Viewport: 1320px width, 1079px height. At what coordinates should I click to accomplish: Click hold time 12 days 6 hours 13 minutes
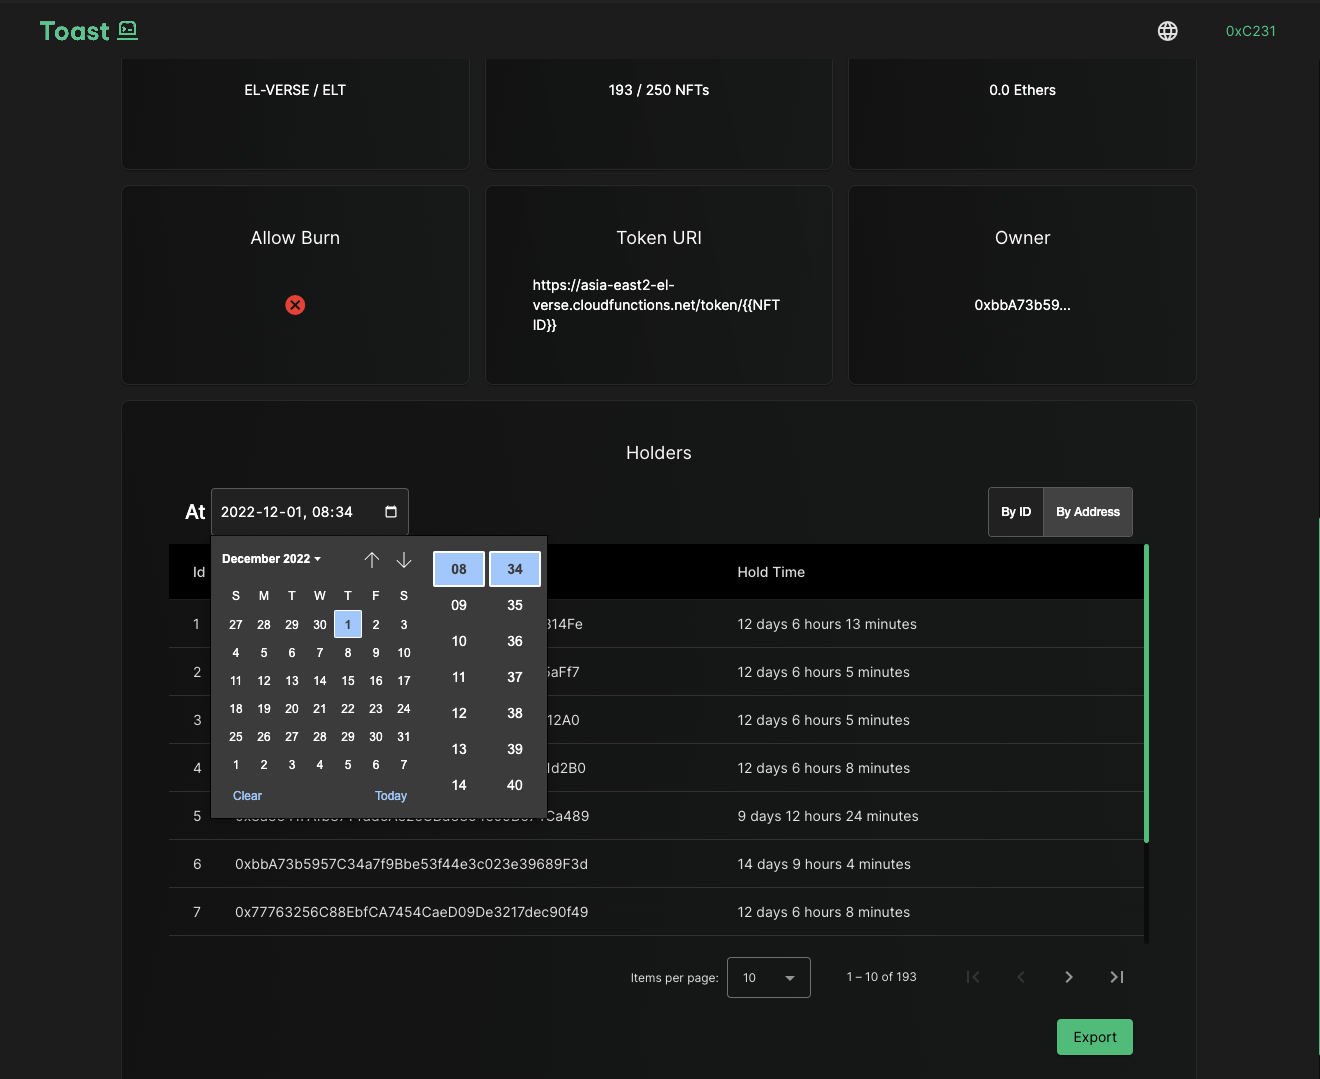827,624
